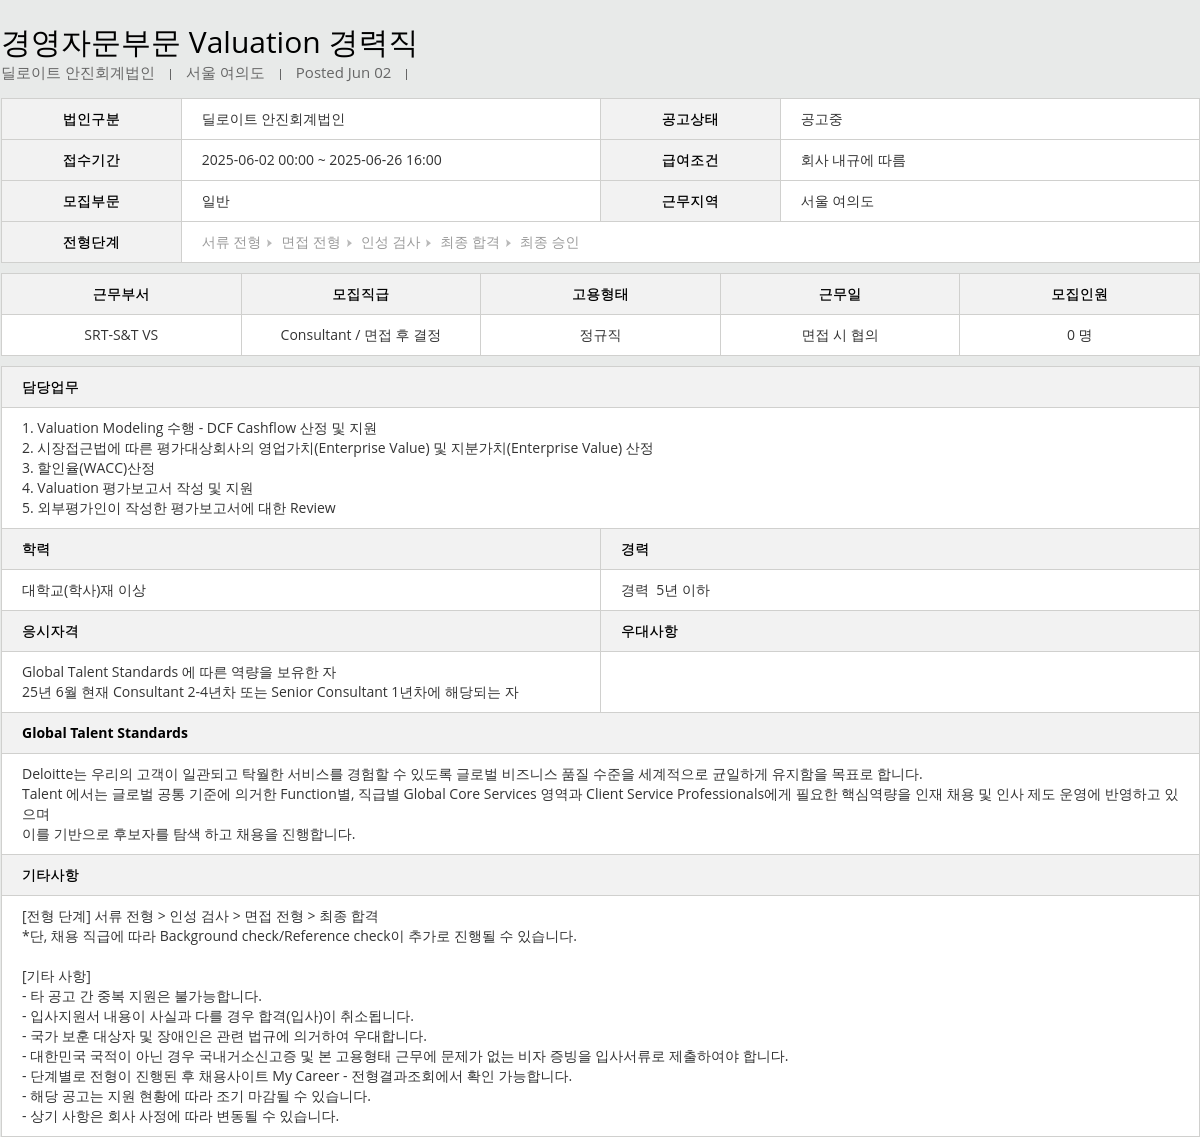The image size is (1200, 1137).
Task: Click the company name '딜로이트 안진회계법인' under the title
Action: (x=78, y=73)
